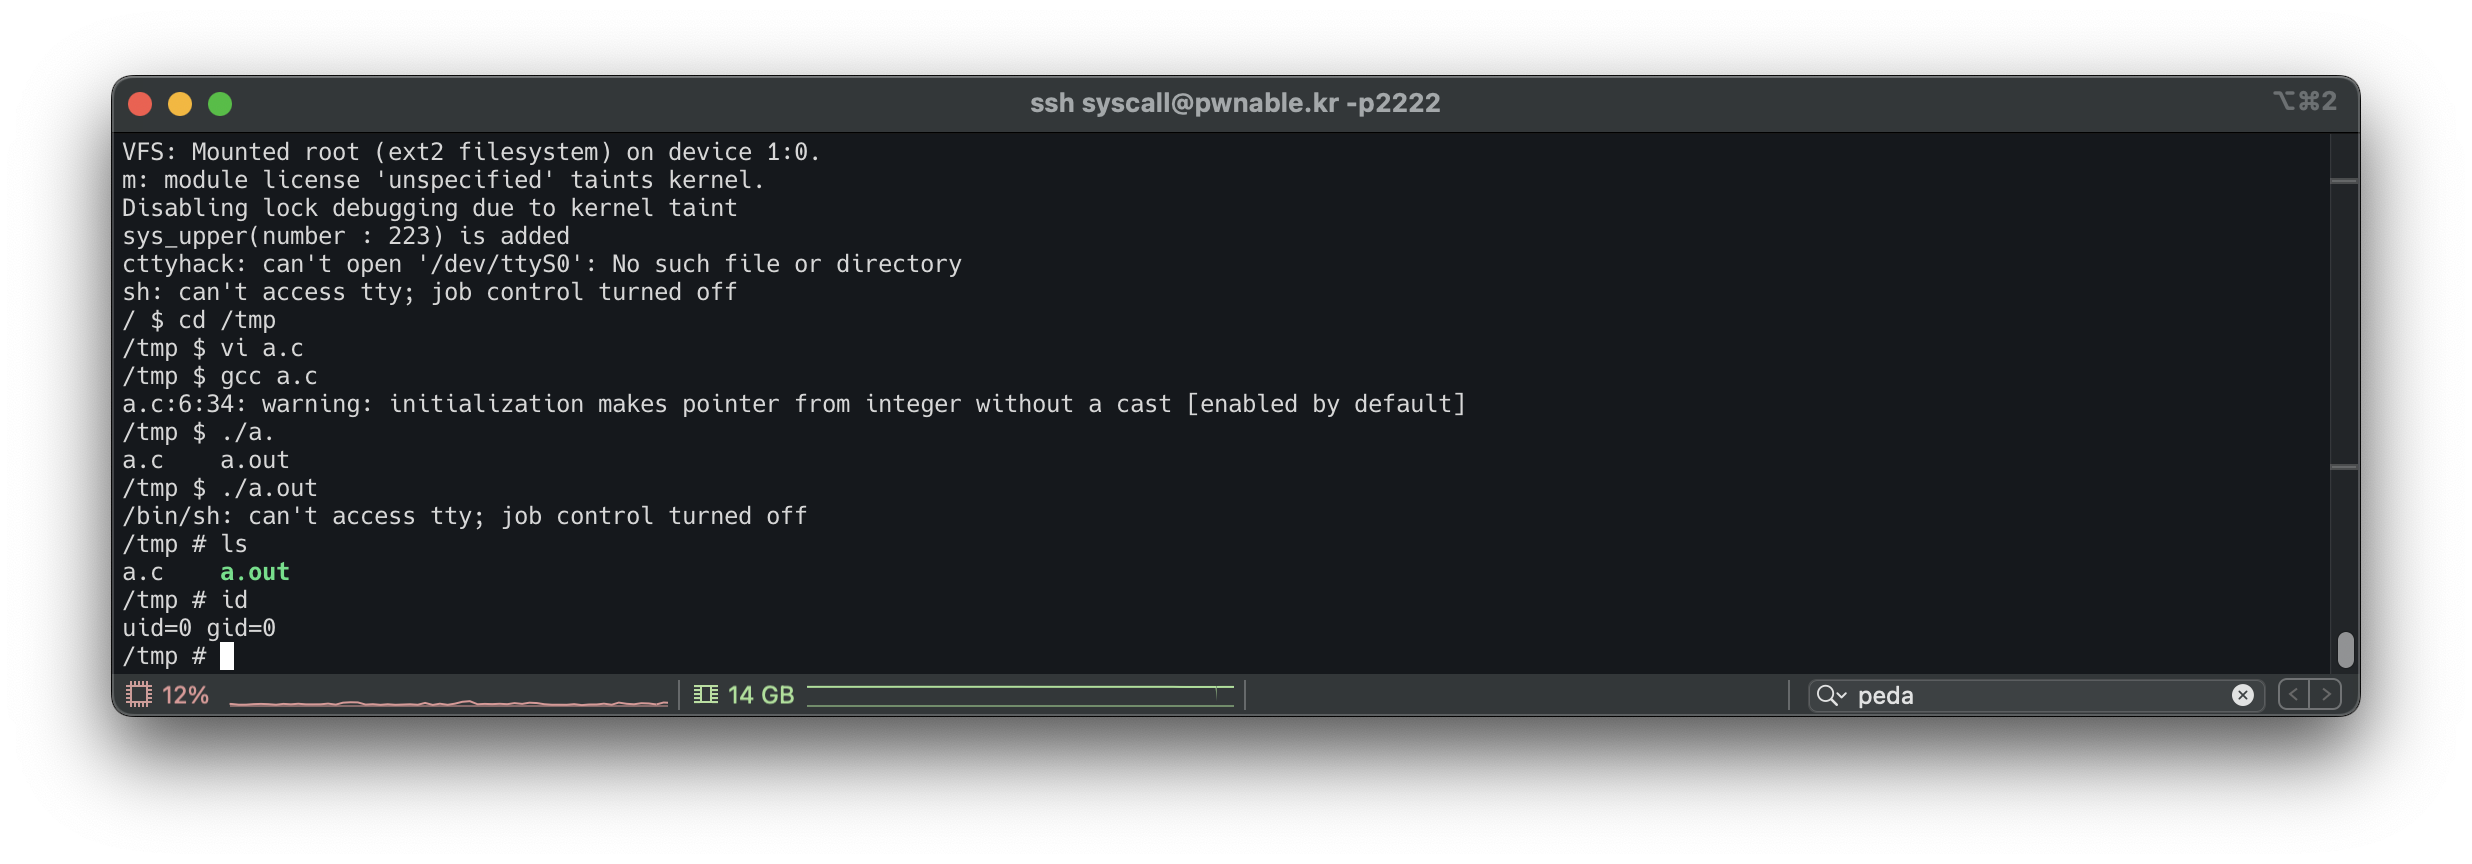The width and height of the screenshot is (2472, 864).
Task: Click the 12% CPU usage label
Action: (185, 695)
